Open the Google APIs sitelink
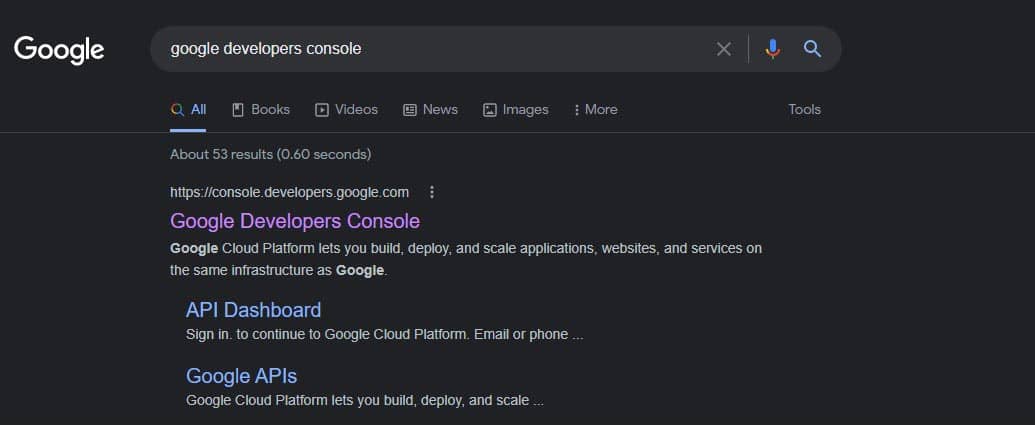The height and width of the screenshot is (426, 1035). coord(241,376)
